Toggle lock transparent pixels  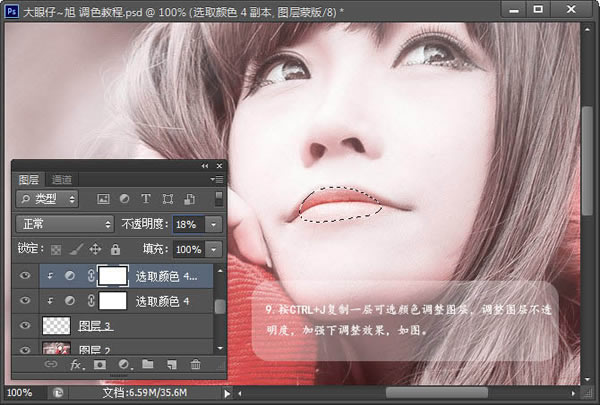pos(56,250)
